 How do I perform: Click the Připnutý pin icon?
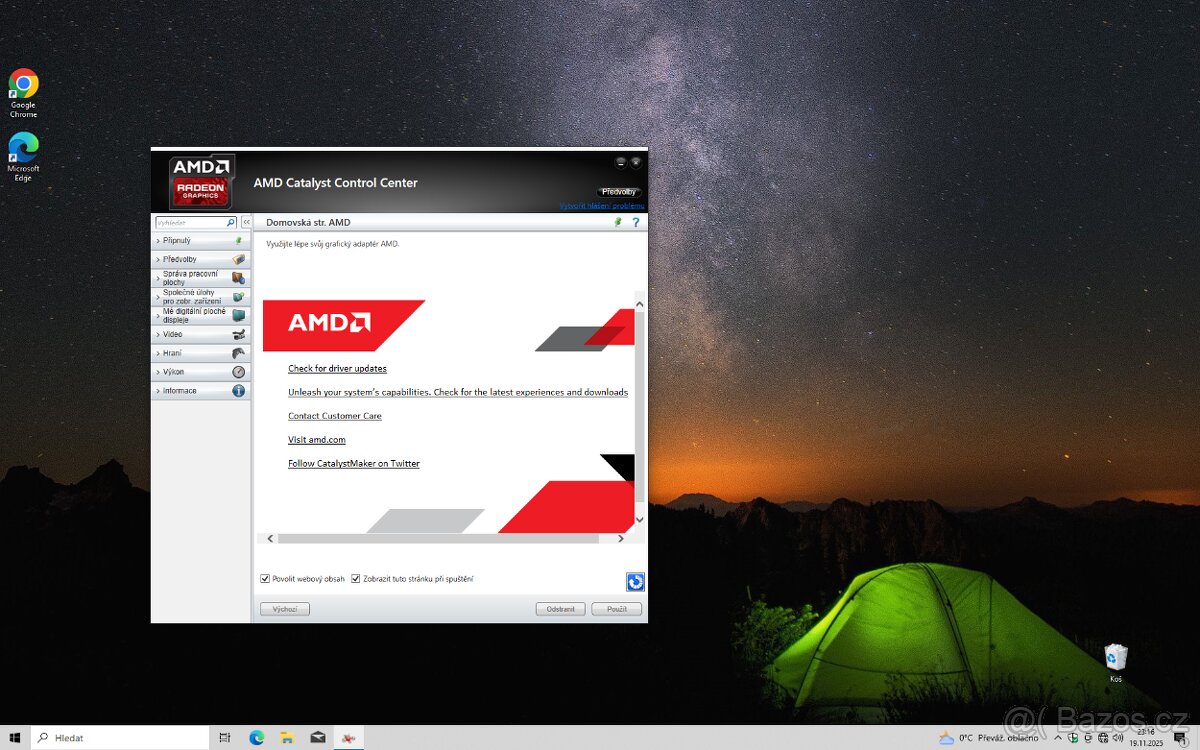pyautogui.click(x=238, y=240)
